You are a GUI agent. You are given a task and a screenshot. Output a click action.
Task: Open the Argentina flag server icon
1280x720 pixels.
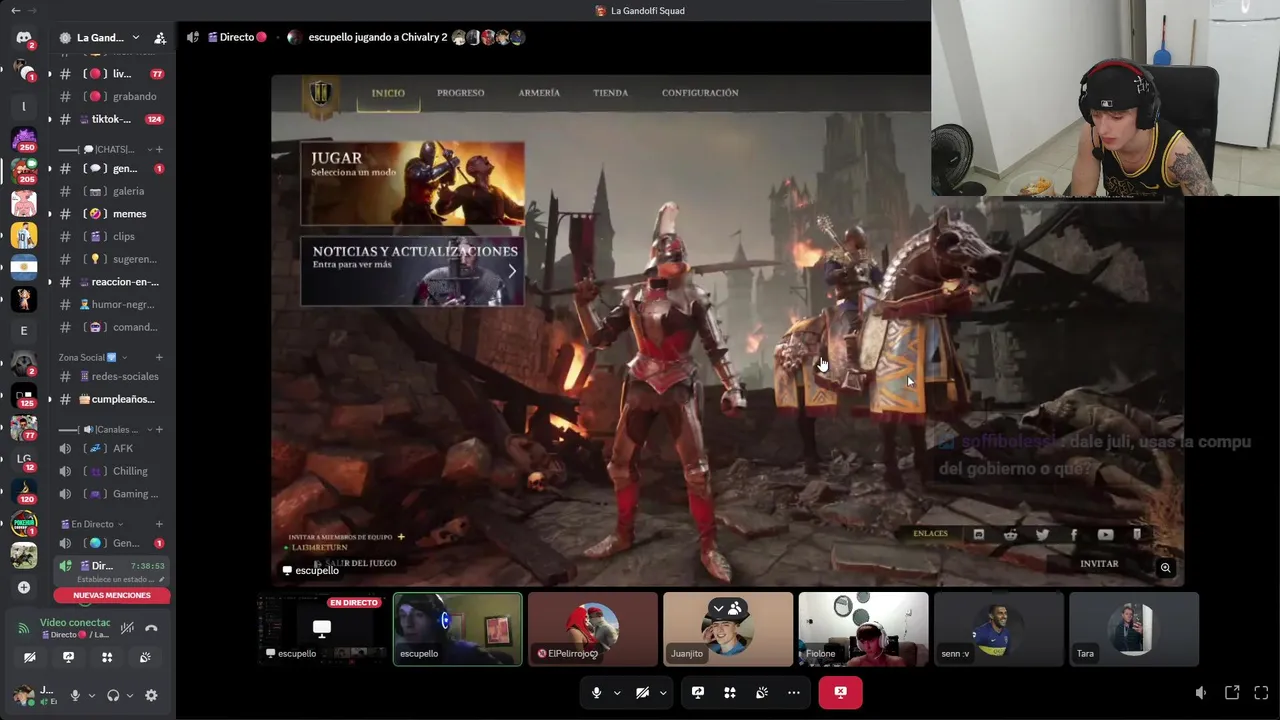tap(23, 267)
